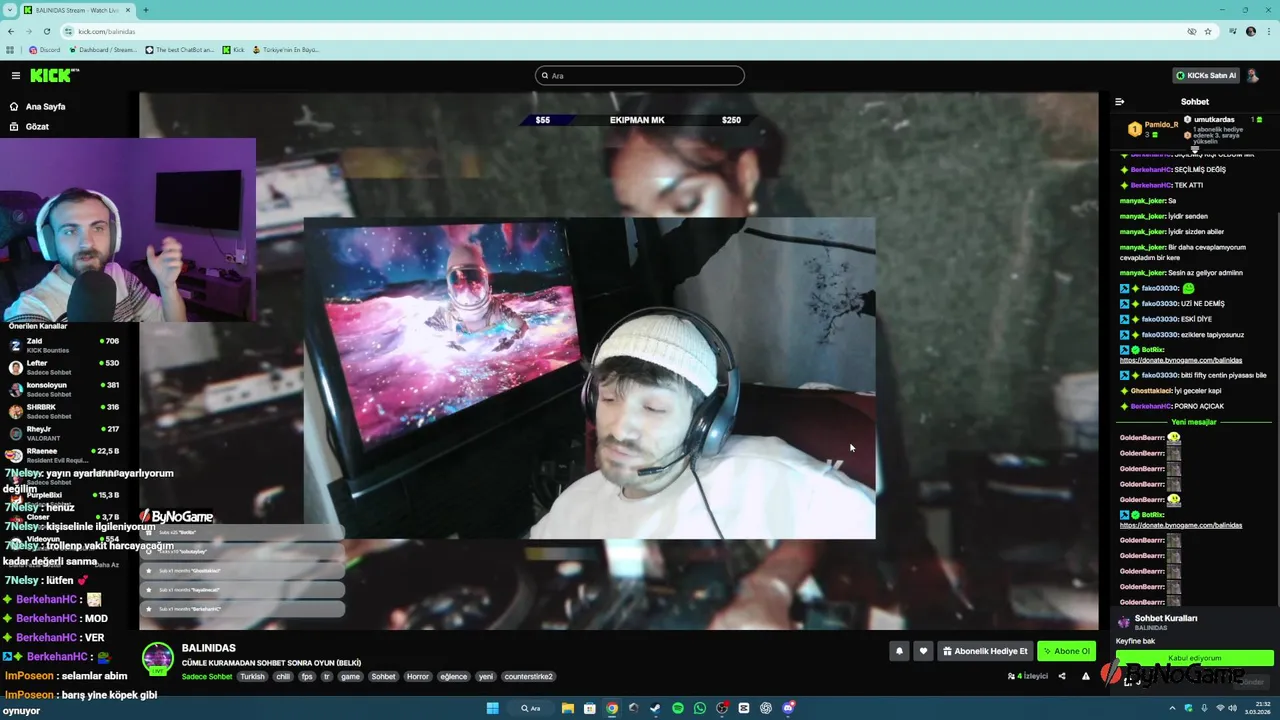Reload the page
The width and height of the screenshot is (1280, 720).
click(46, 31)
